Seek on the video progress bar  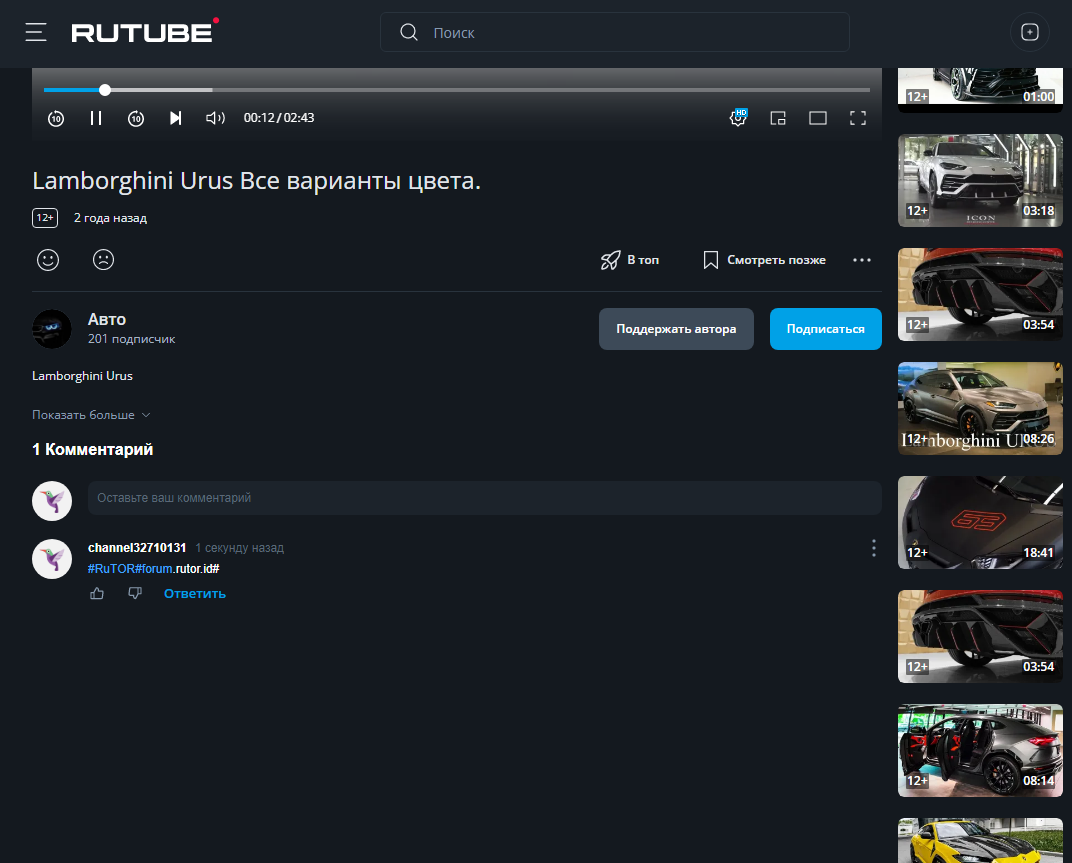457,90
